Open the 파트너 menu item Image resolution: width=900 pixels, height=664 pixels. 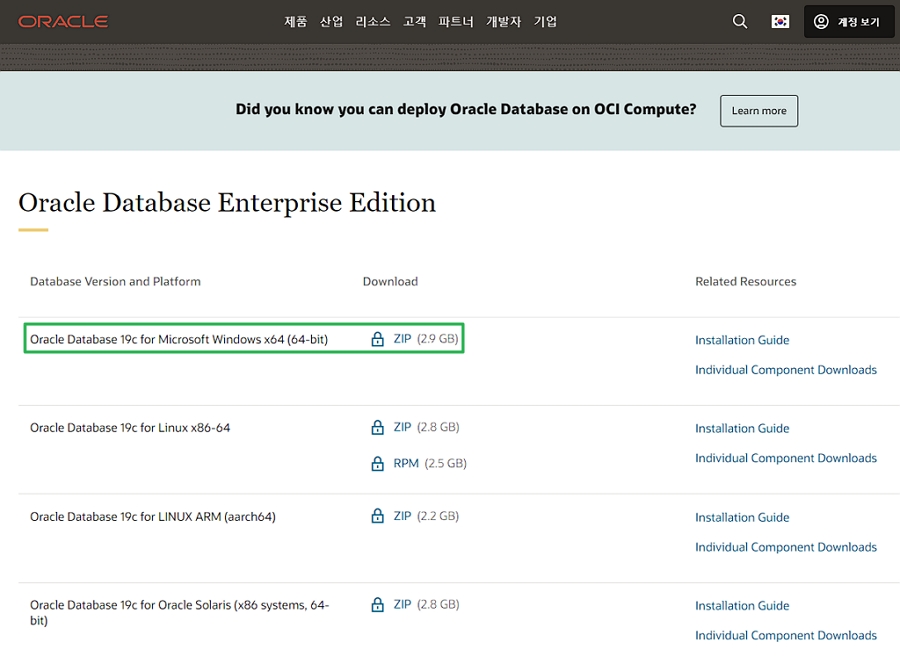click(455, 21)
